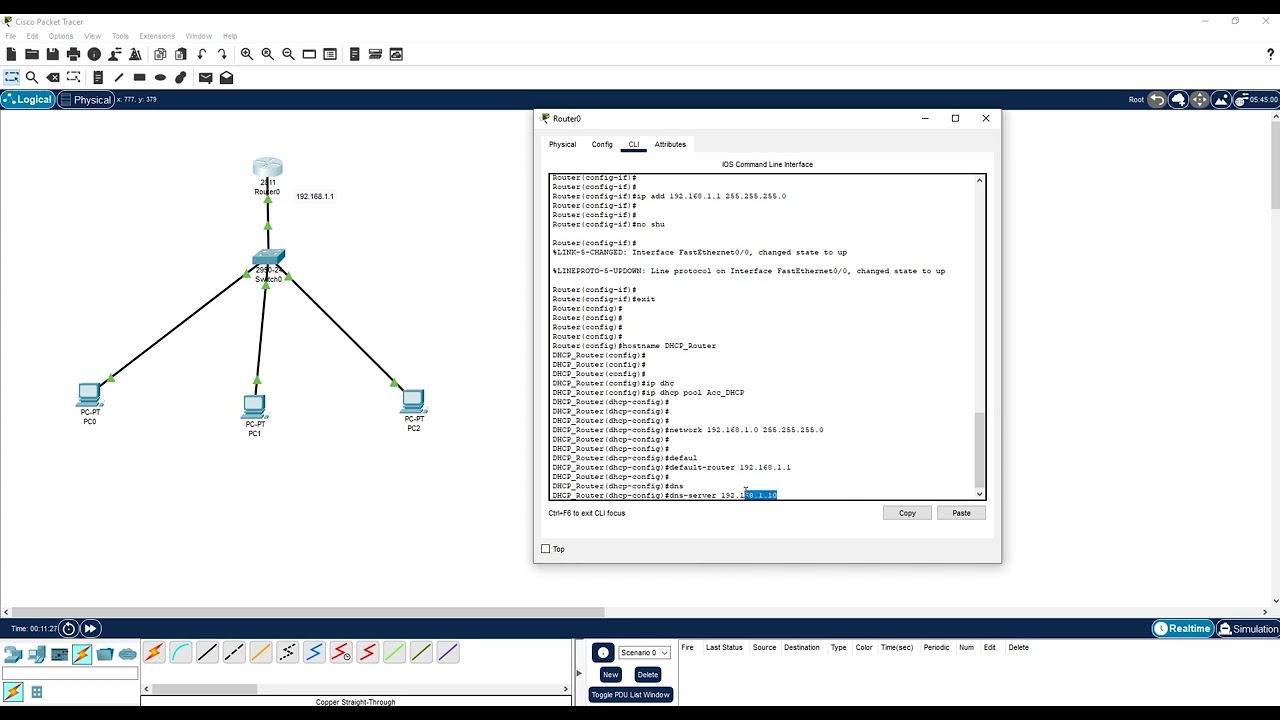The height and width of the screenshot is (720, 1280).
Task: Tick the Top checkbox in Router0 window
Action: [545, 549]
